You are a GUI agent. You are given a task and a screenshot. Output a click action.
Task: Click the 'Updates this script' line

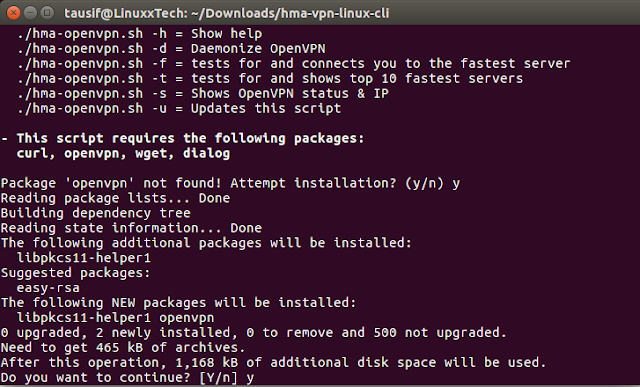click(x=179, y=109)
